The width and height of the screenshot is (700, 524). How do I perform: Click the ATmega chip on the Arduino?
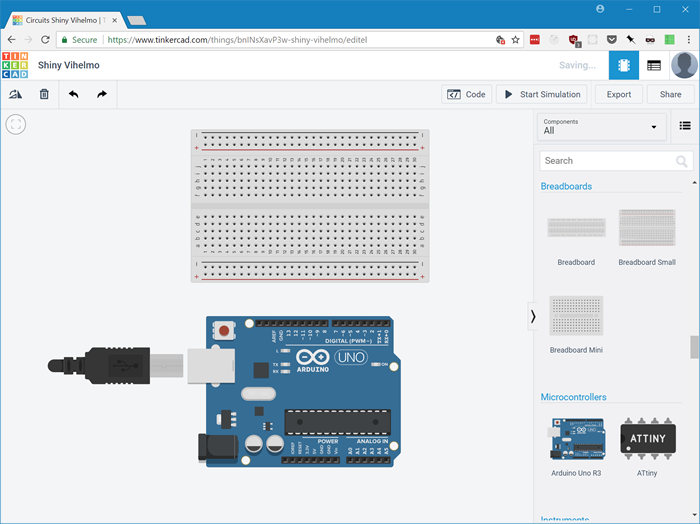[x=338, y=422]
